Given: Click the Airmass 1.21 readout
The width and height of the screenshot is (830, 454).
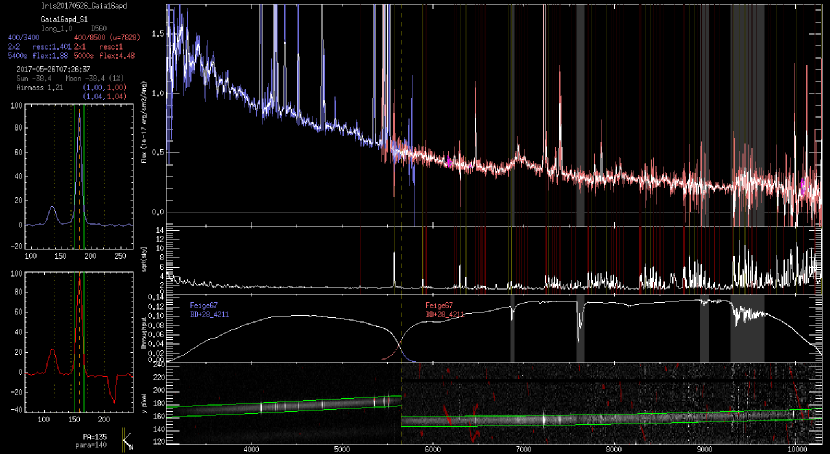Looking at the screenshot, I should 42,87.
